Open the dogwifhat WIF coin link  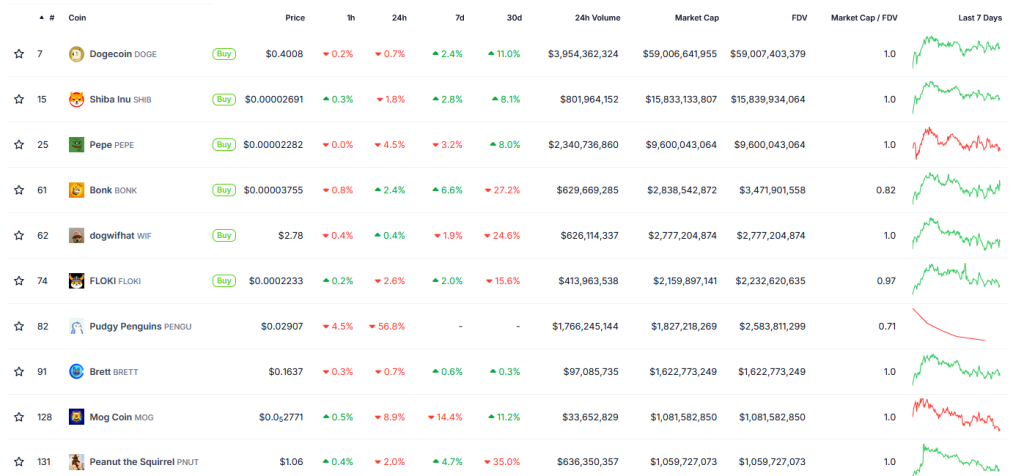(x=121, y=236)
